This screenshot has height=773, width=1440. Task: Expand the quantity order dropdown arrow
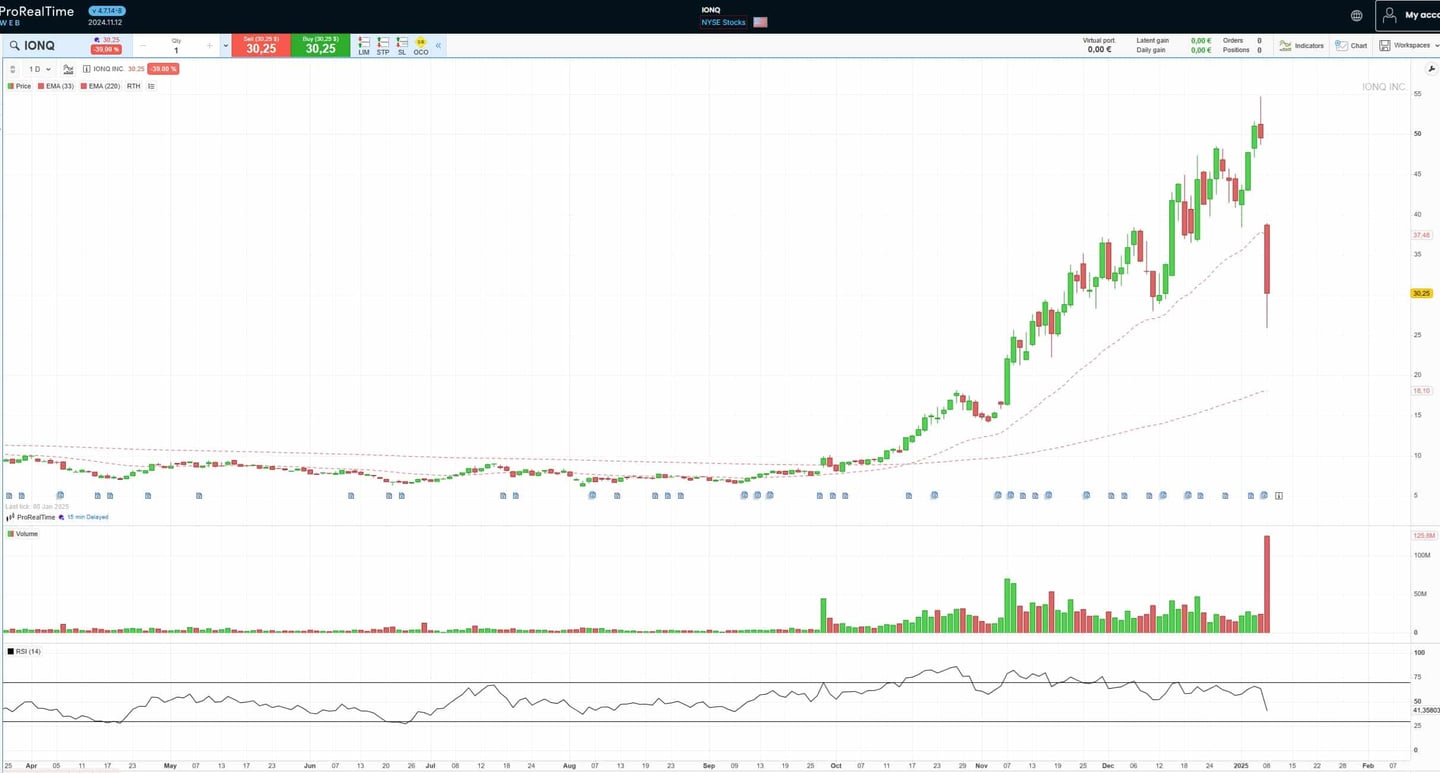coord(225,45)
